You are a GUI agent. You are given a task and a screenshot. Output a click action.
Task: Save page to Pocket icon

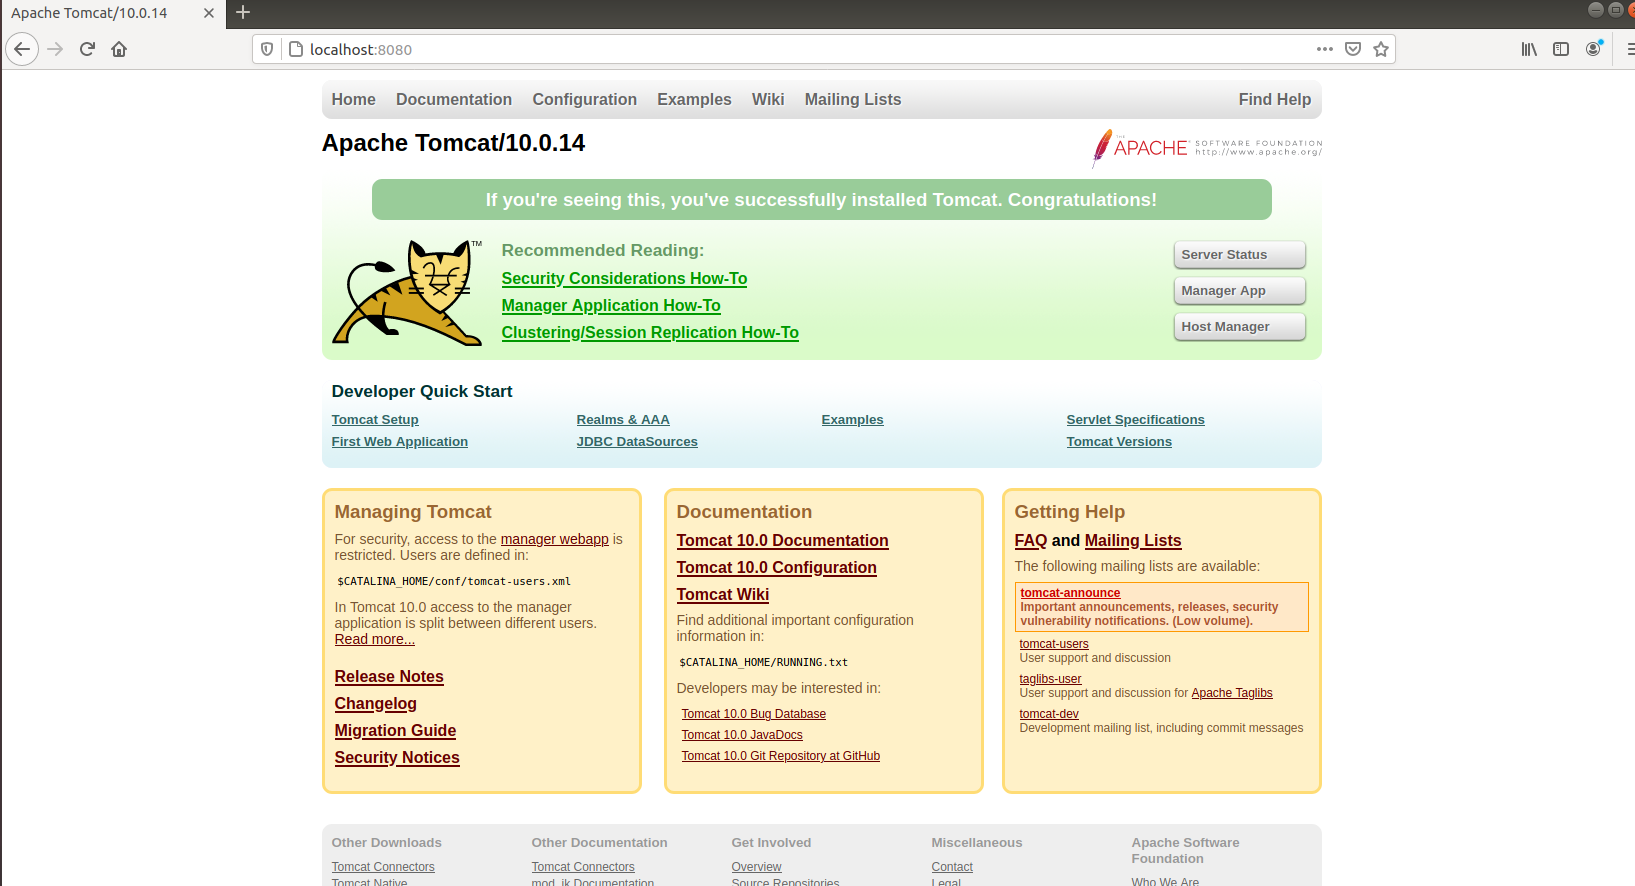point(1353,49)
